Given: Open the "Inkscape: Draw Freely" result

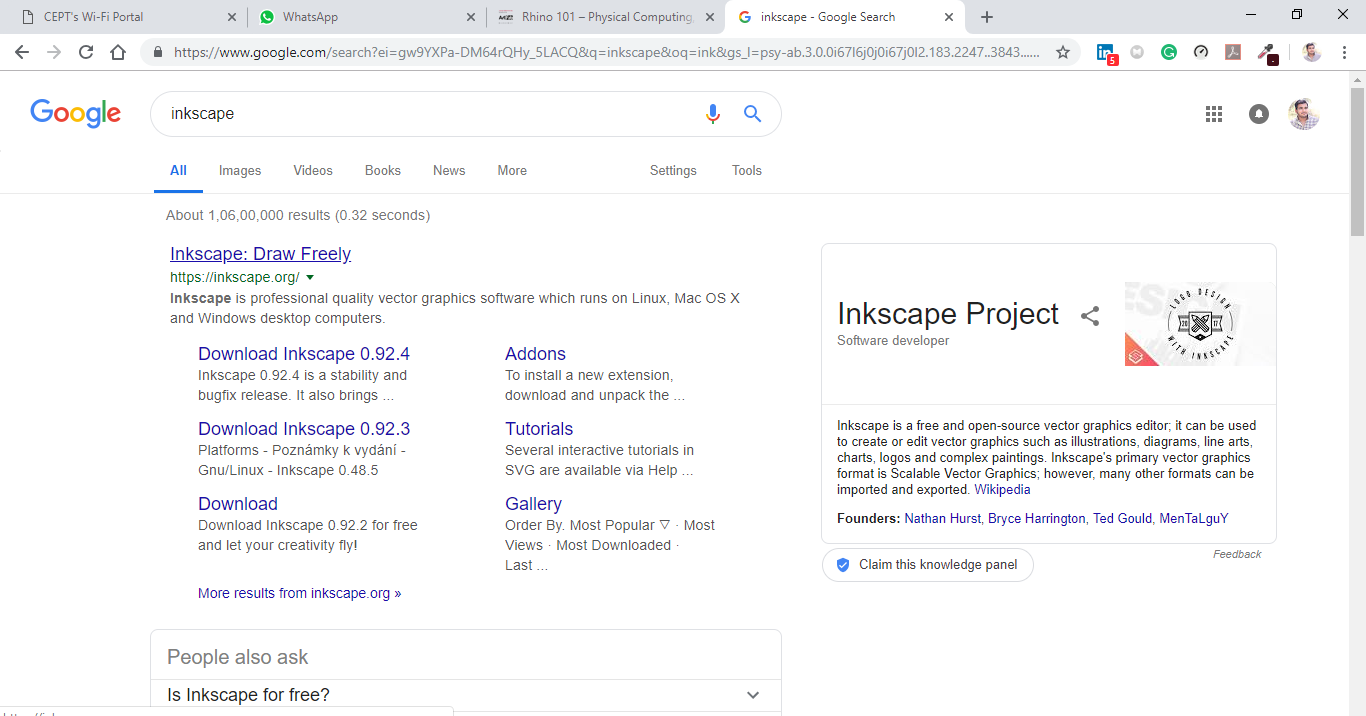Looking at the screenshot, I should point(260,254).
